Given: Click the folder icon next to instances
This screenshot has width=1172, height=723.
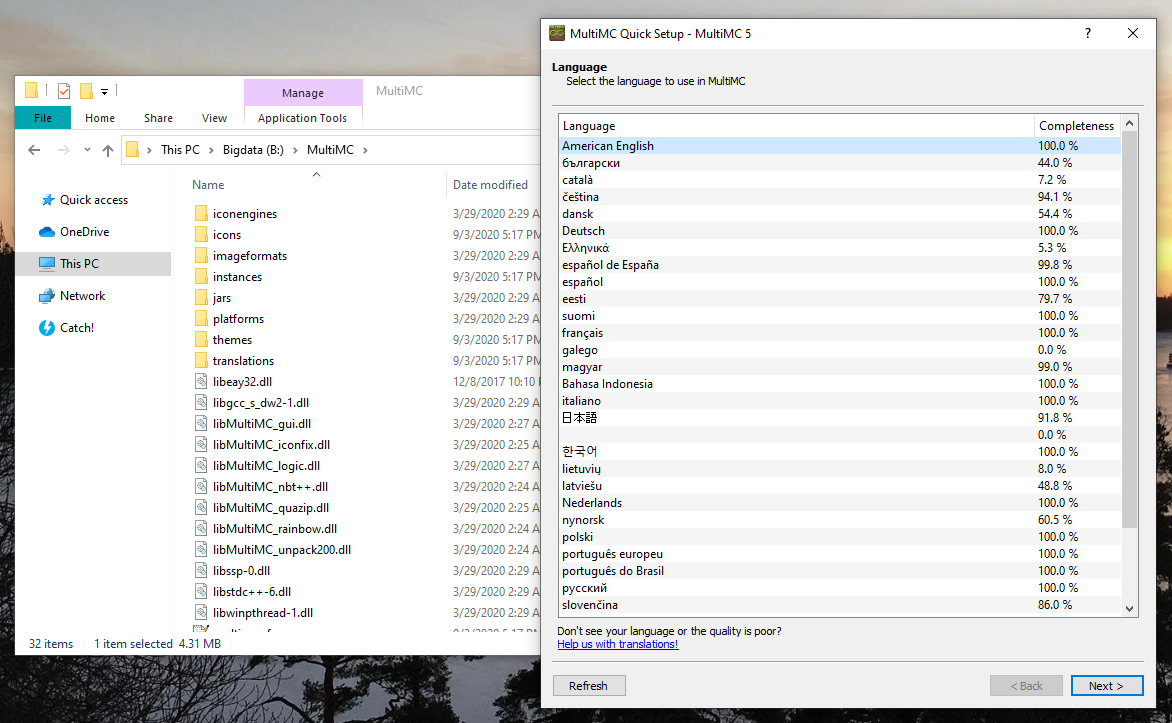Looking at the screenshot, I should pos(201,276).
